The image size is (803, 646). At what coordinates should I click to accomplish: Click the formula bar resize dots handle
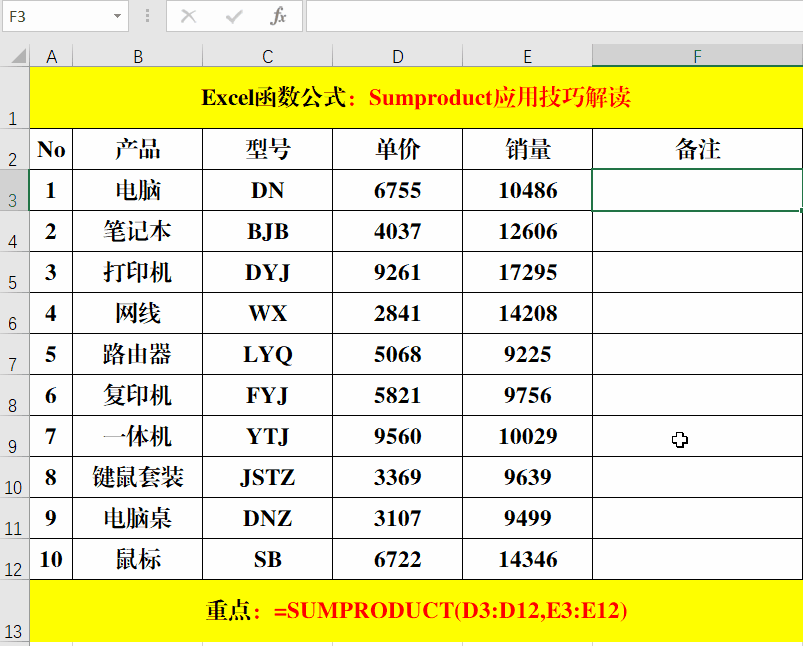(x=147, y=16)
